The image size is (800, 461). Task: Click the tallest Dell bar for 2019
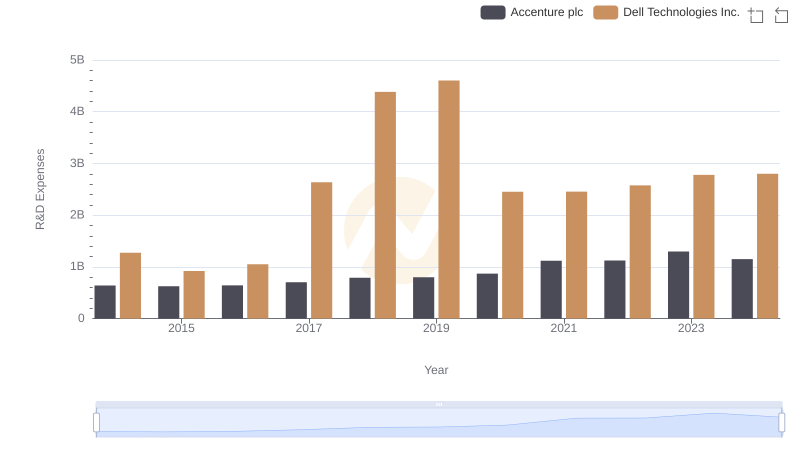449,199
